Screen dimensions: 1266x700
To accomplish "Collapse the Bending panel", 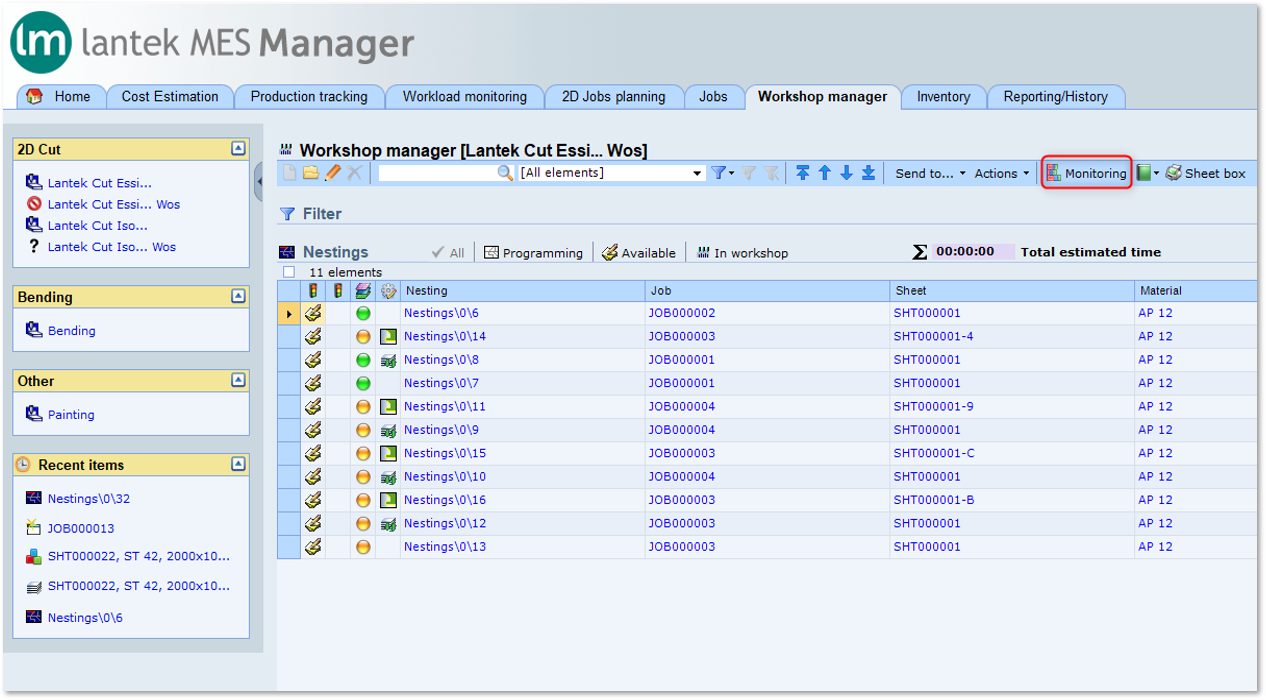I will click(x=238, y=296).
